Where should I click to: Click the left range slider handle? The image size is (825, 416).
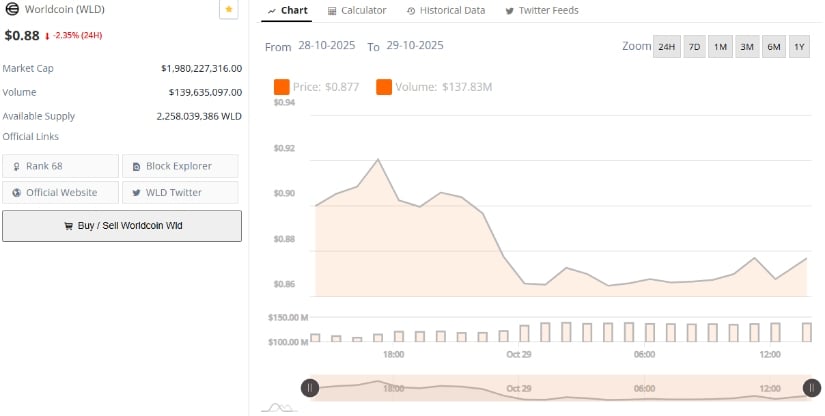point(310,388)
